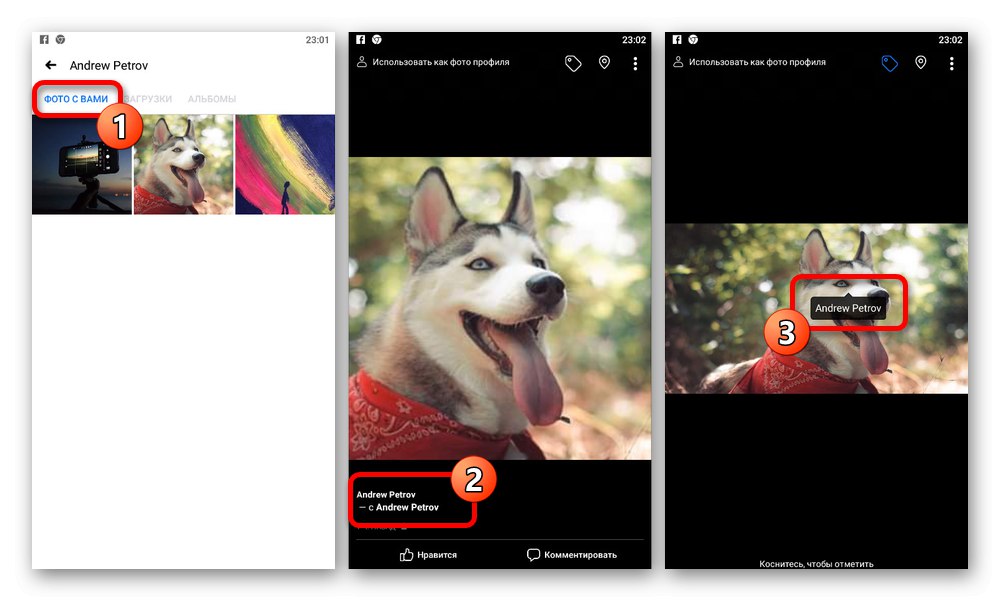Tap the white tag icon in the middle screen
Screen dimensions: 1000x601
click(573, 63)
